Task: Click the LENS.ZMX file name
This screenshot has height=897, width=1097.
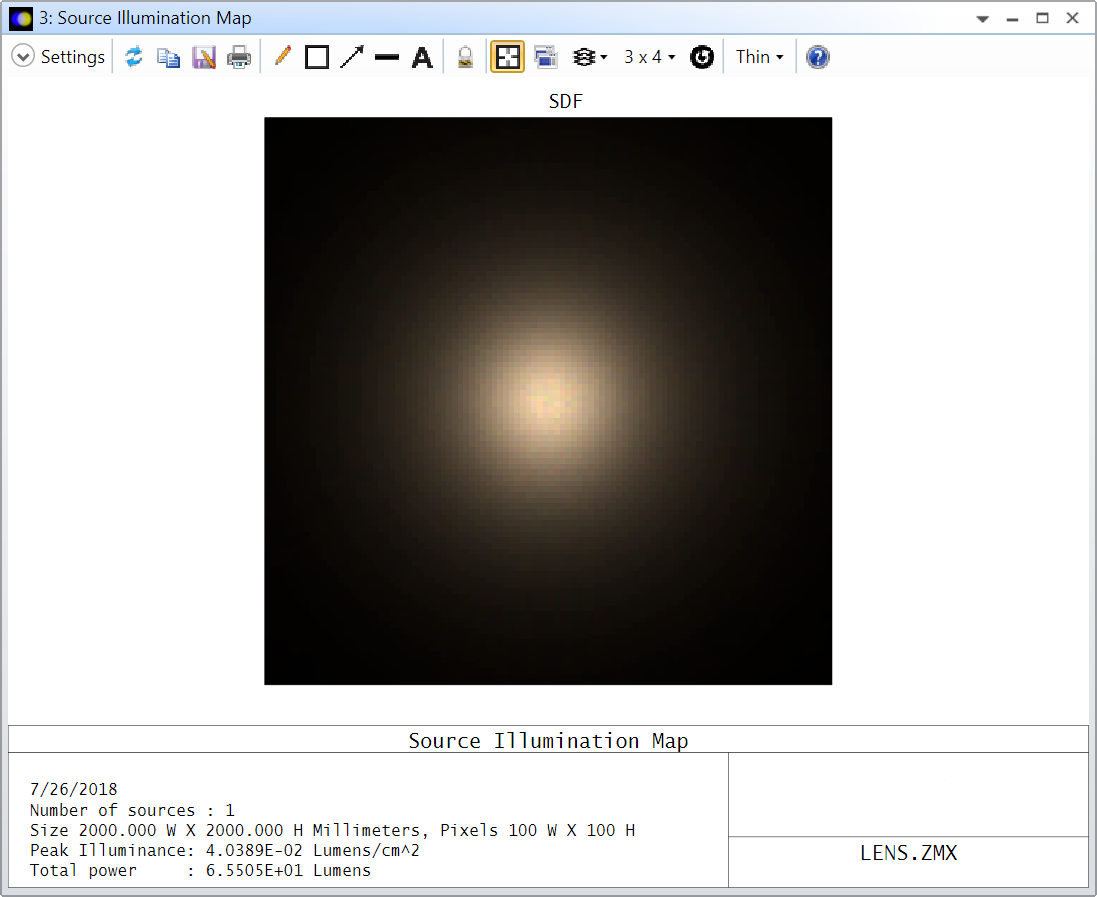Action: click(x=908, y=853)
